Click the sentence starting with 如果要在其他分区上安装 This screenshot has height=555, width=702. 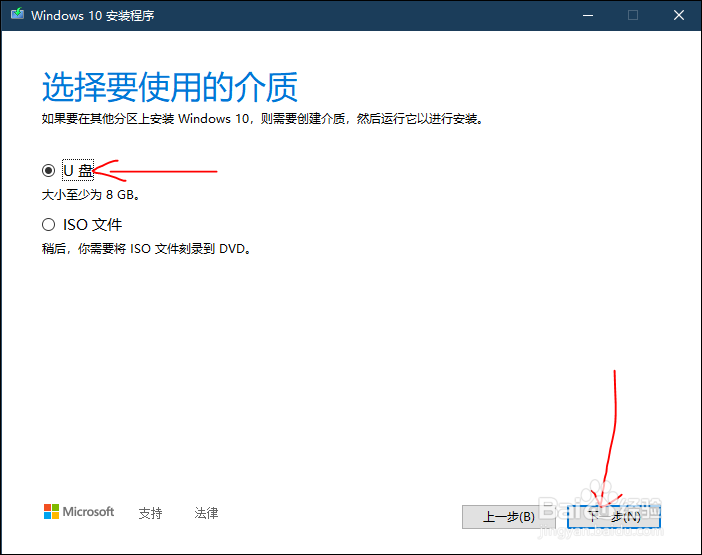pos(263,119)
